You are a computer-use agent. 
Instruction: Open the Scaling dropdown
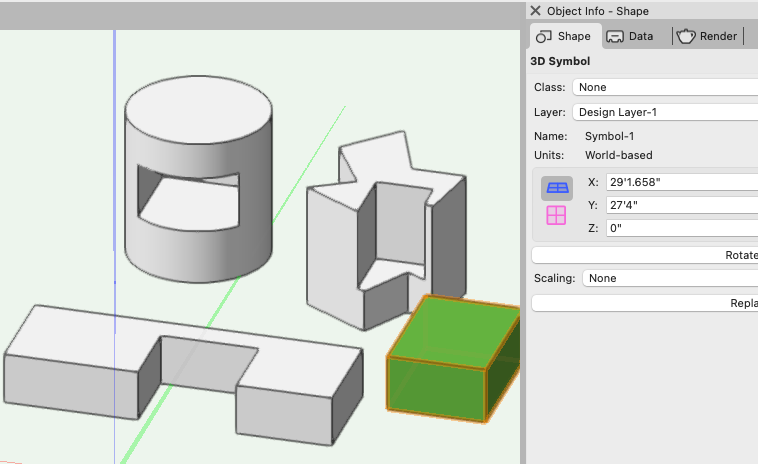pyautogui.click(x=668, y=278)
